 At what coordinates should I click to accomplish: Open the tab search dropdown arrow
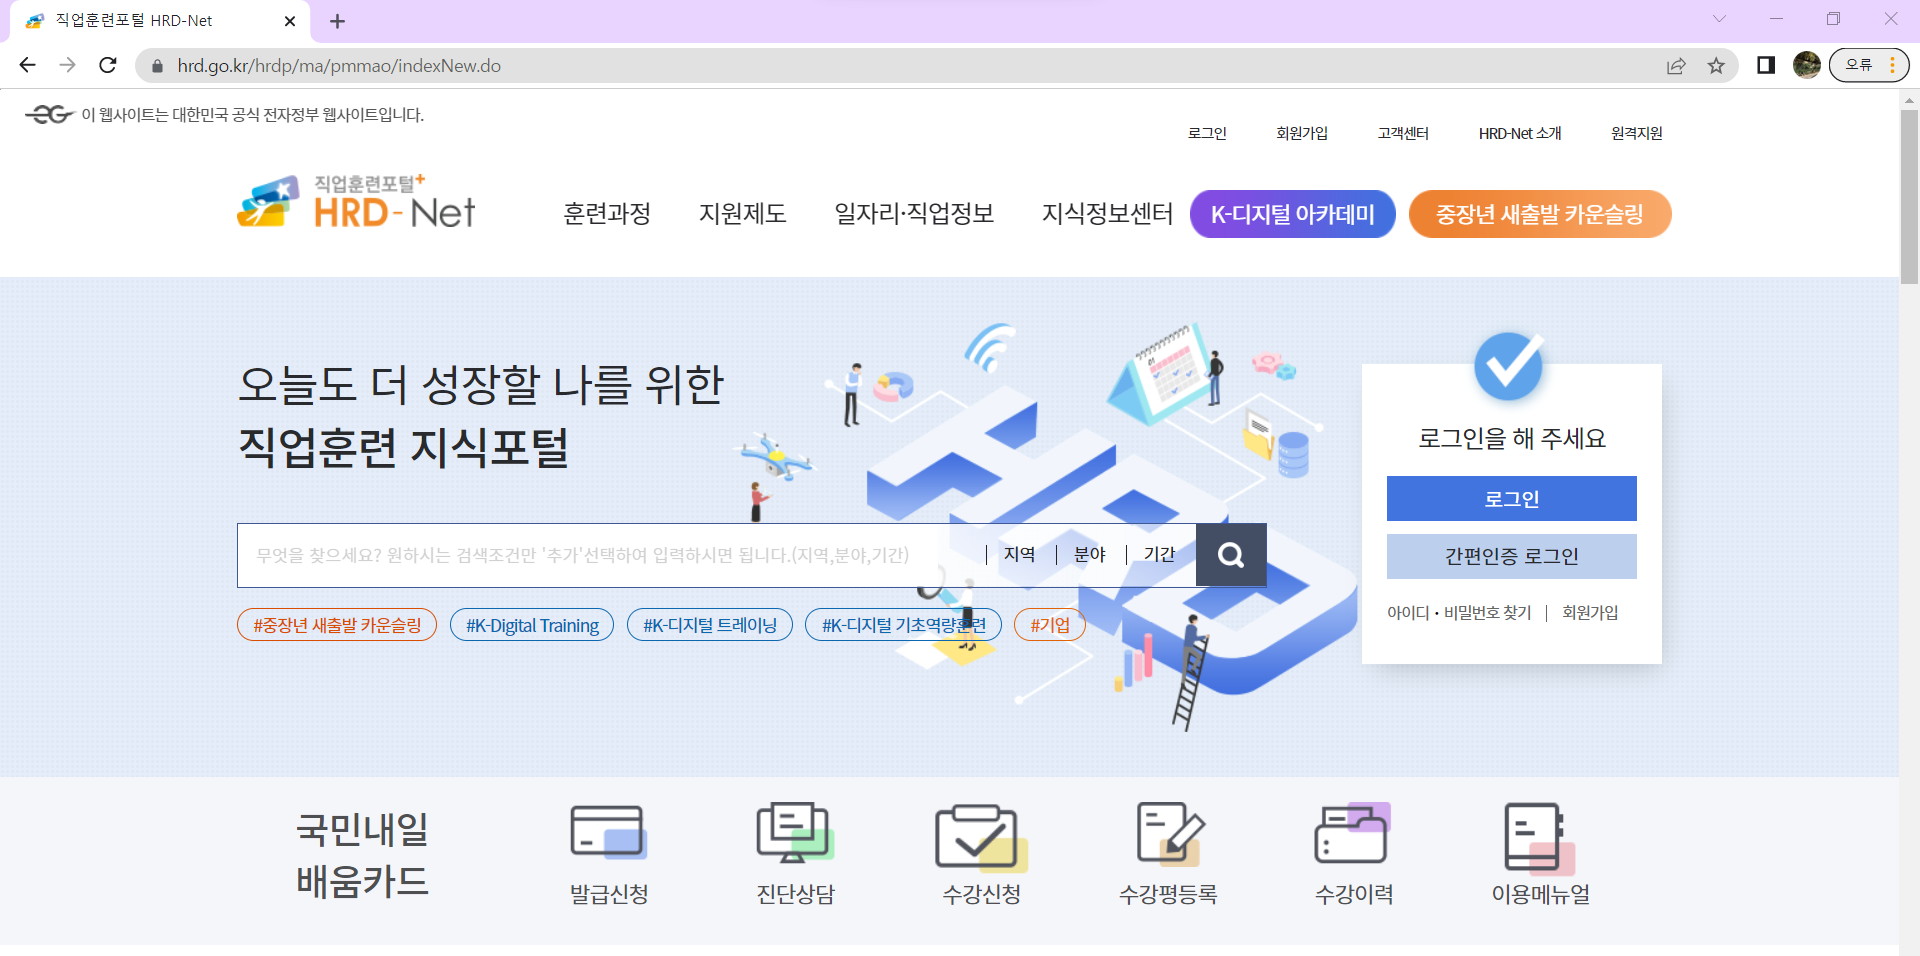(x=1719, y=19)
